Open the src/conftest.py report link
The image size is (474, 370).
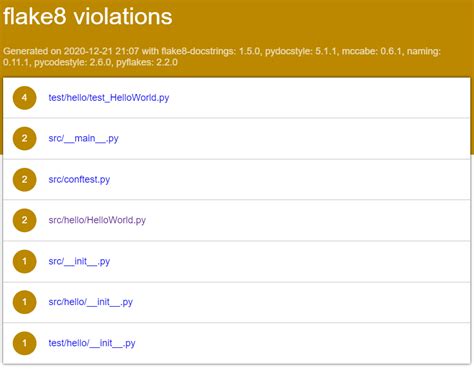[x=79, y=180]
